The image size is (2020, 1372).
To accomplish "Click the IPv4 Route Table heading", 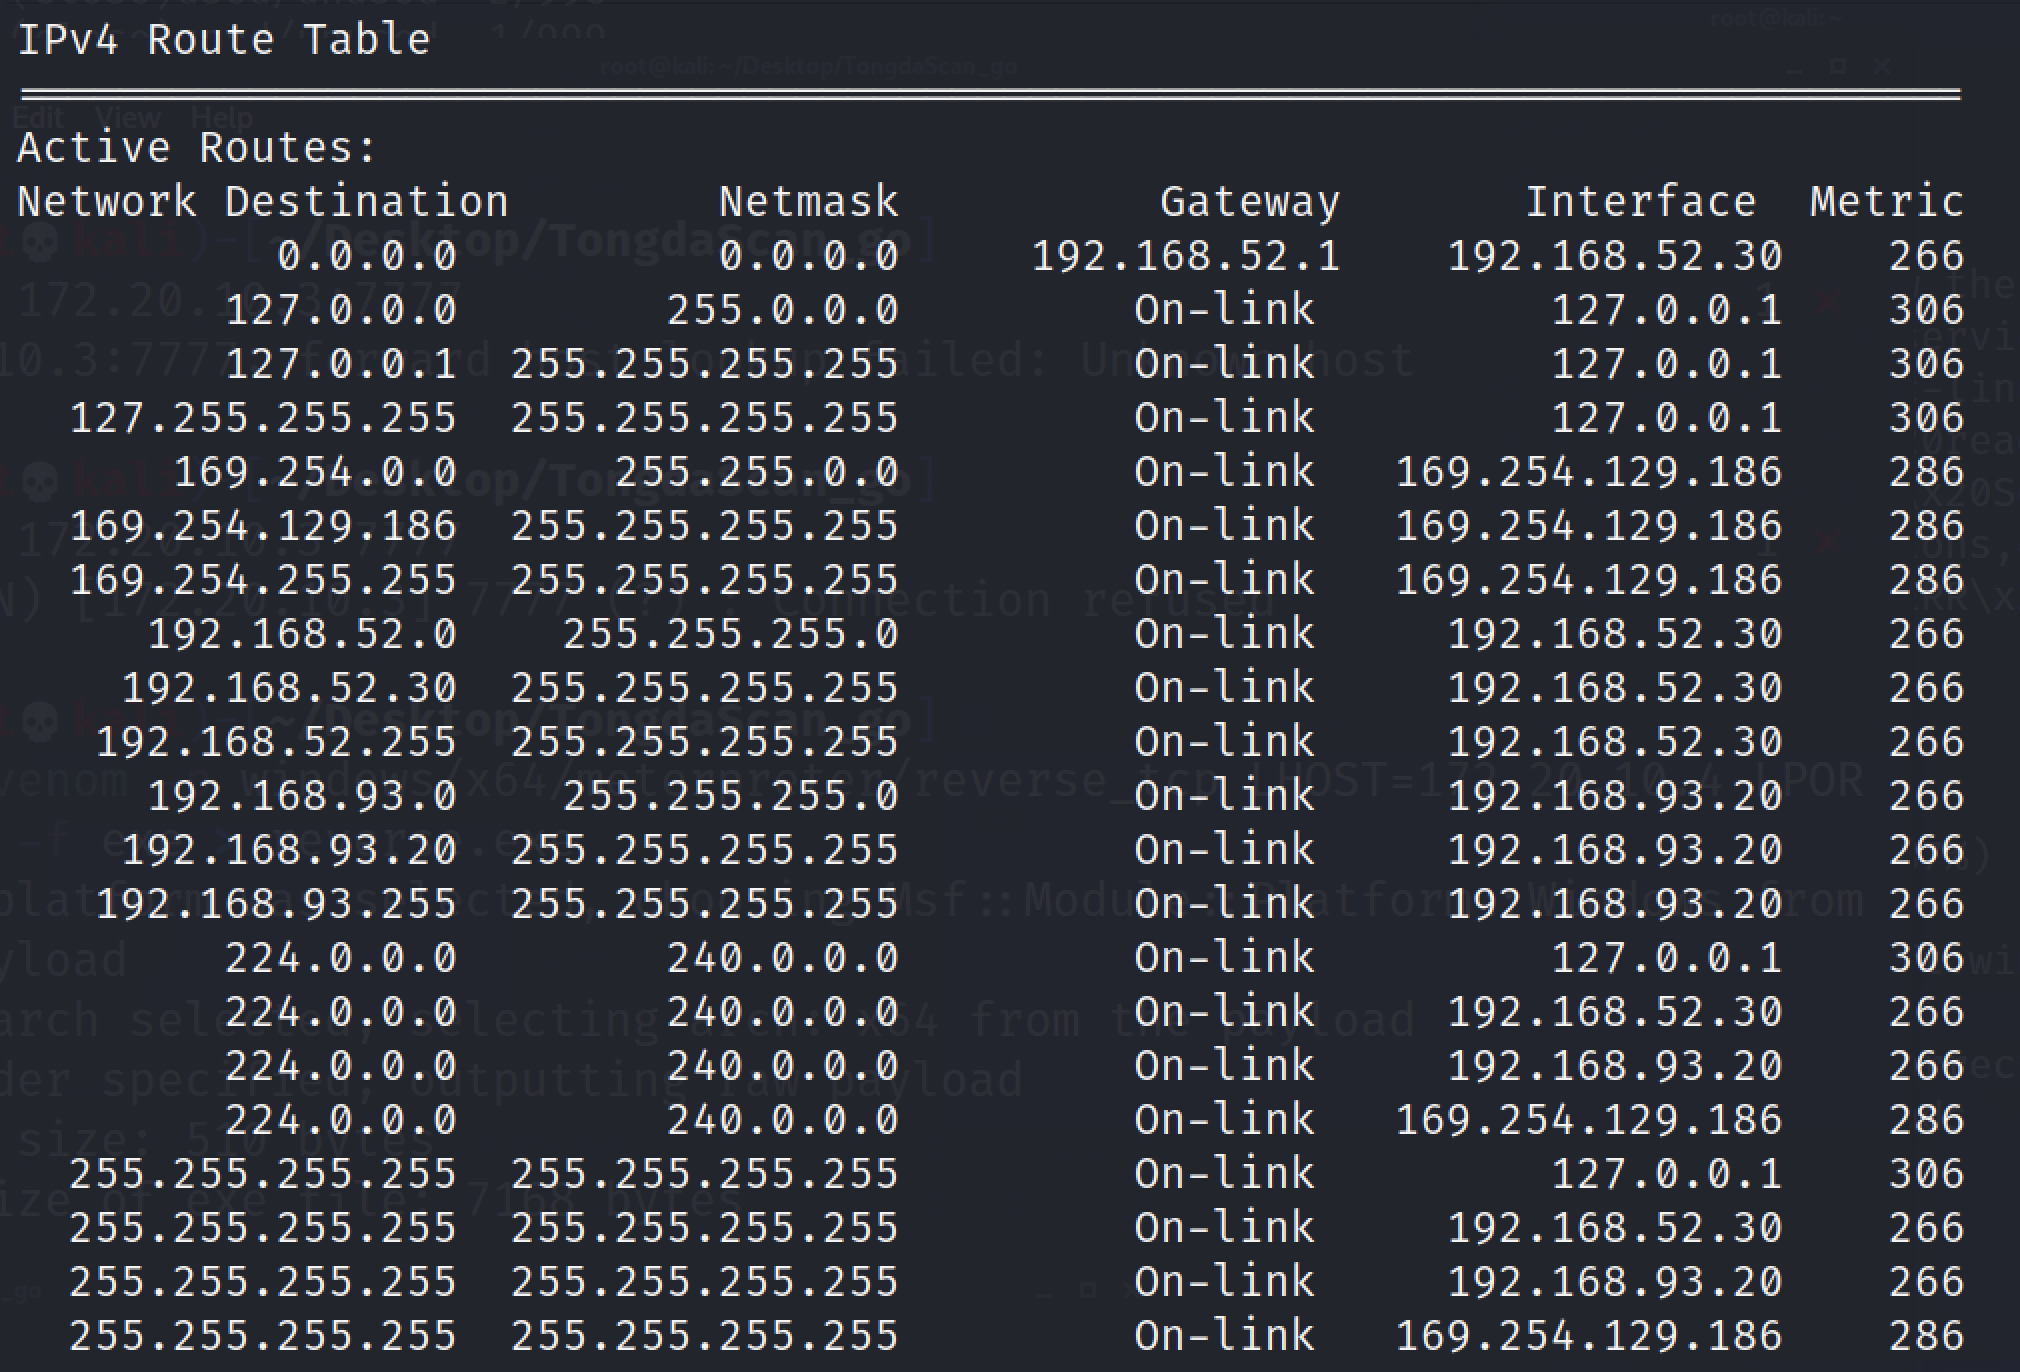I will point(224,40).
